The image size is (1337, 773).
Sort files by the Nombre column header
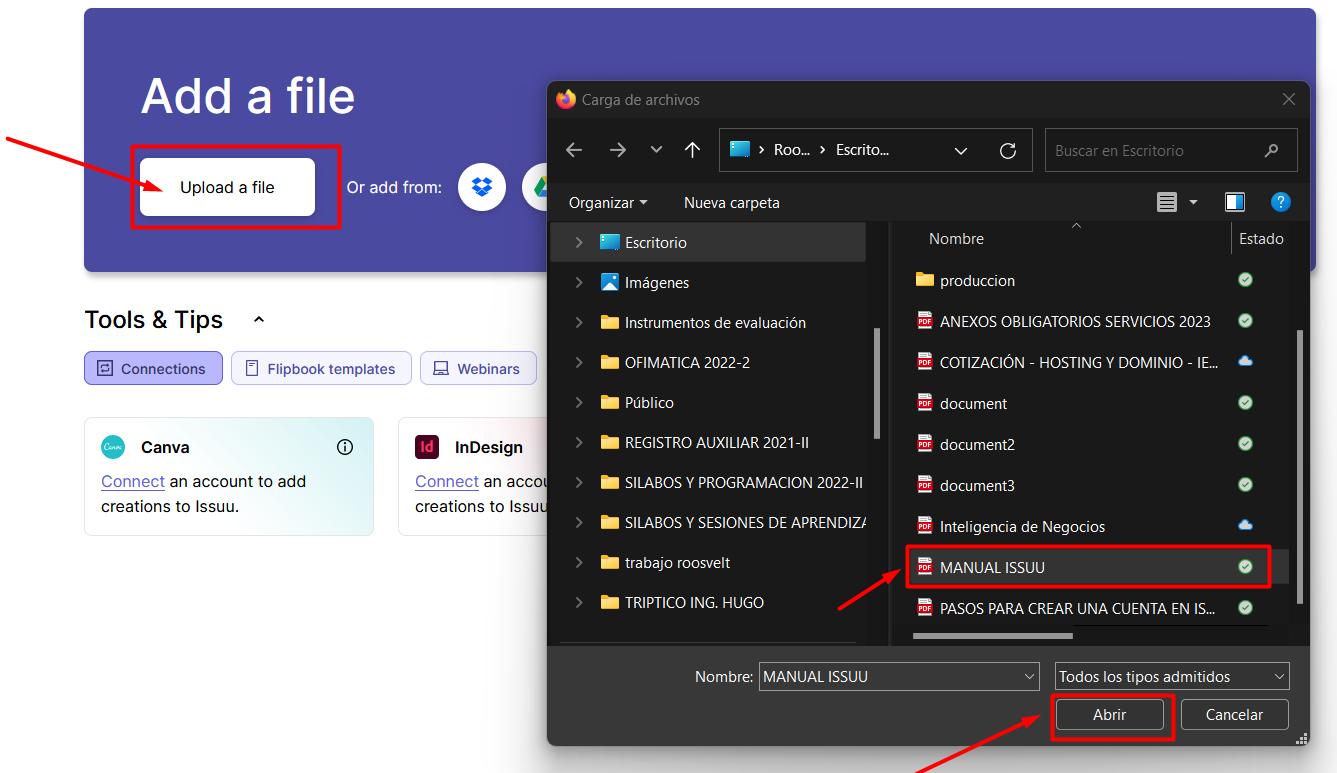(956, 239)
